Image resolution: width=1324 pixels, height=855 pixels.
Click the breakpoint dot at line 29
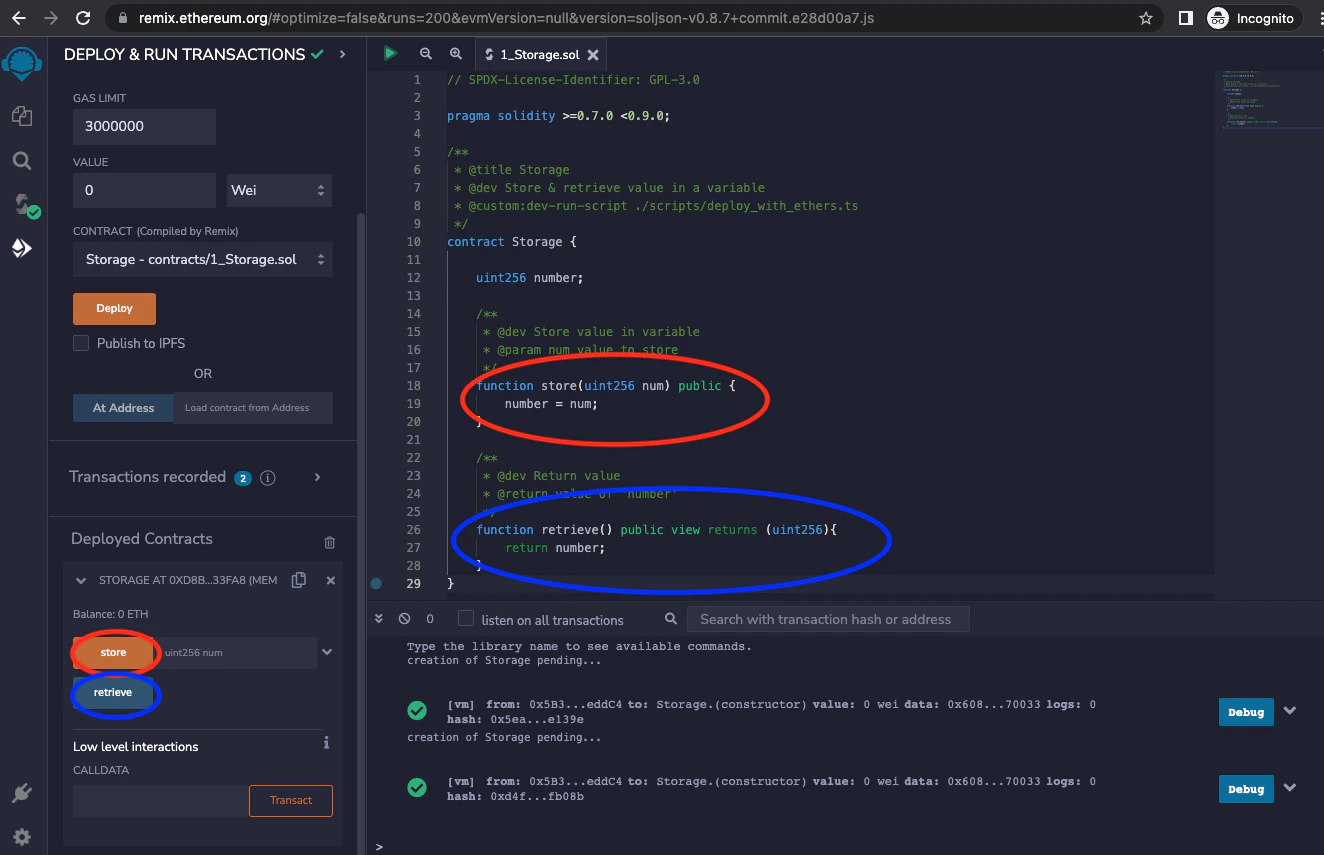(376, 583)
